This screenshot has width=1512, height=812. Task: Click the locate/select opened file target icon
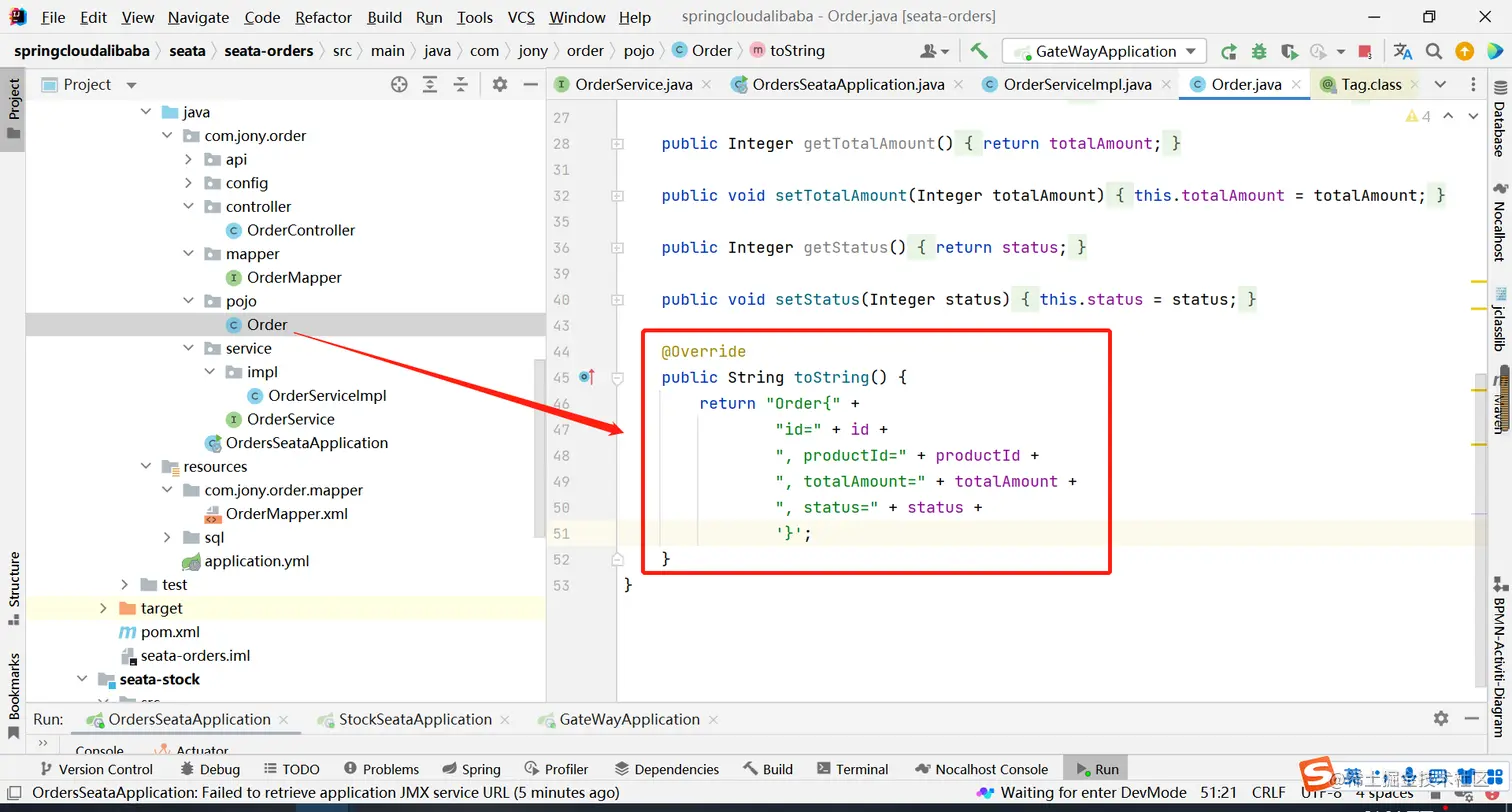click(399, 85)
